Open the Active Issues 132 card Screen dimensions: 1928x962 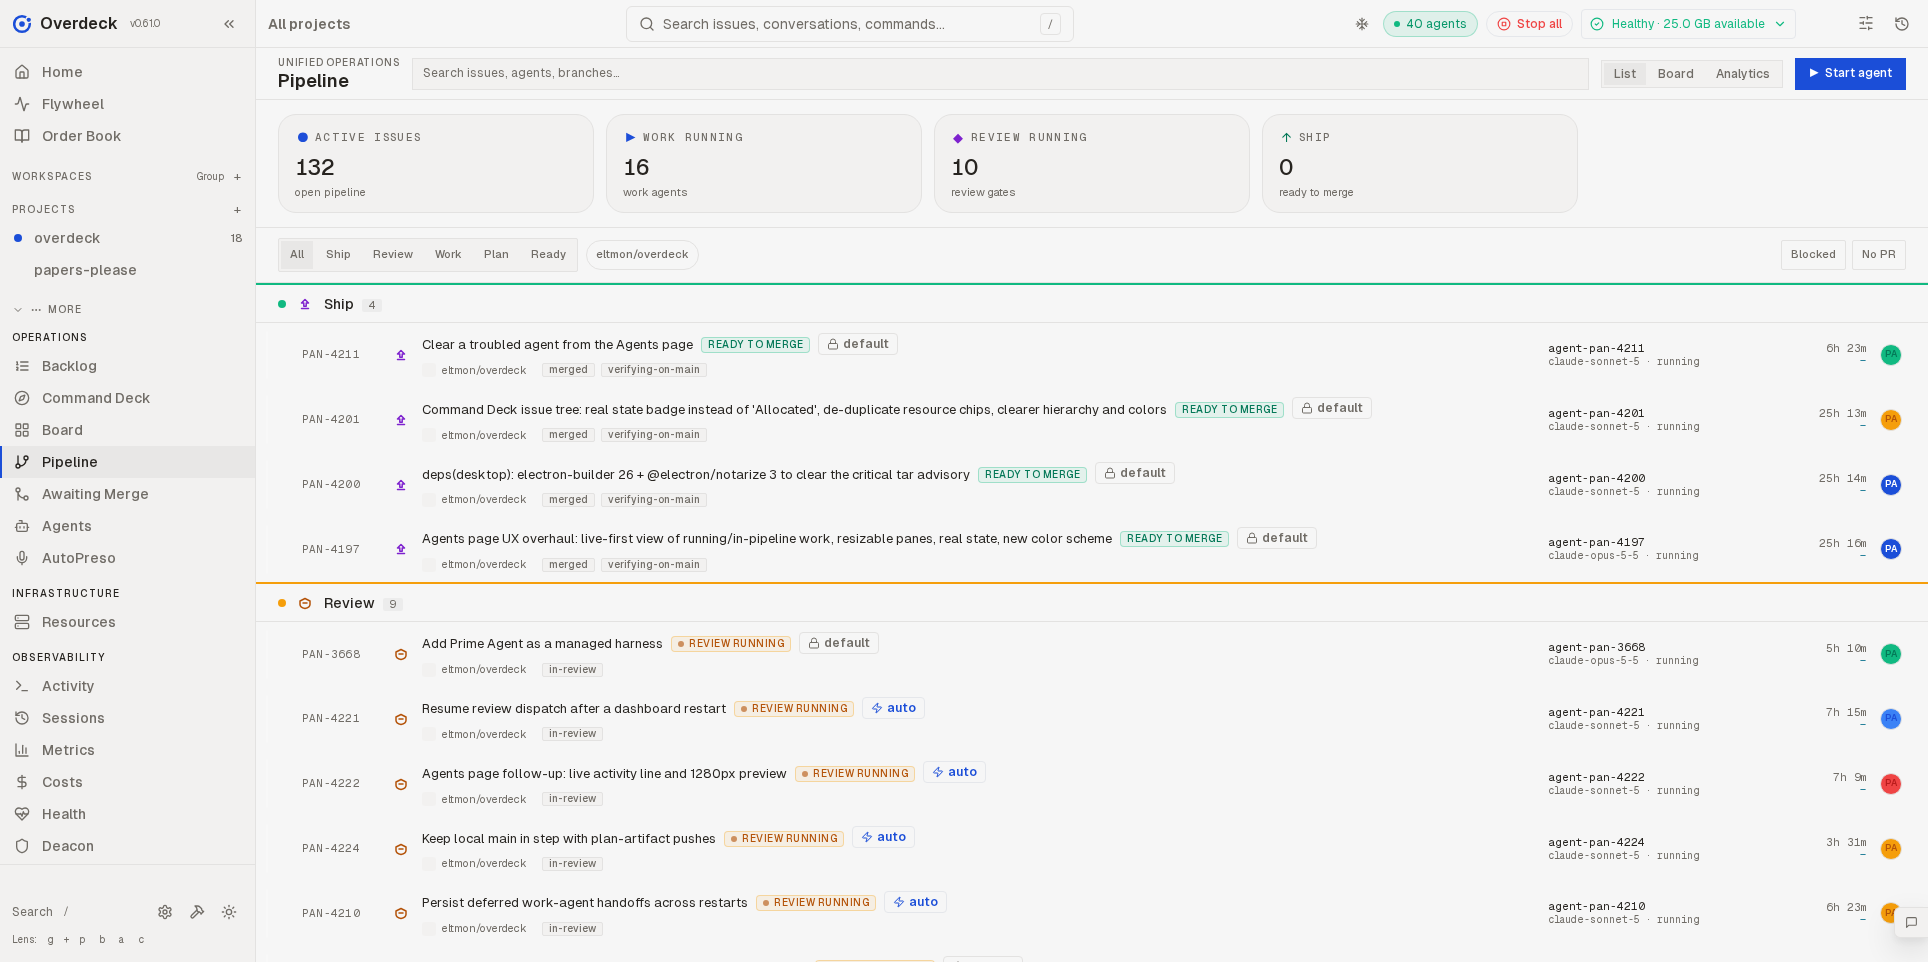pos(436,164)
